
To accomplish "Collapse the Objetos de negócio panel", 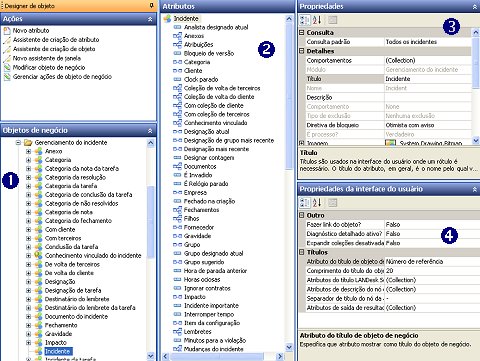I will 150,131.
